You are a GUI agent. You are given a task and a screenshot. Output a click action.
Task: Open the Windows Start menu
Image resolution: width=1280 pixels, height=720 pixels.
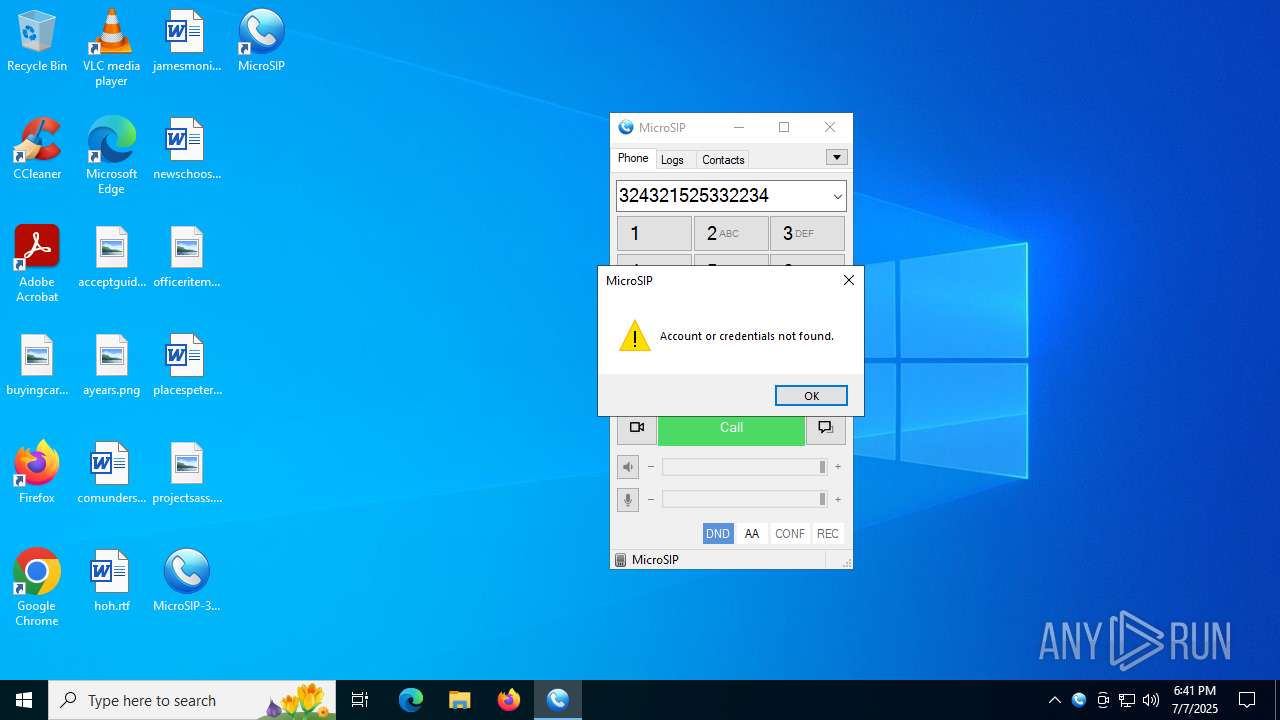(x=24, y=700)
